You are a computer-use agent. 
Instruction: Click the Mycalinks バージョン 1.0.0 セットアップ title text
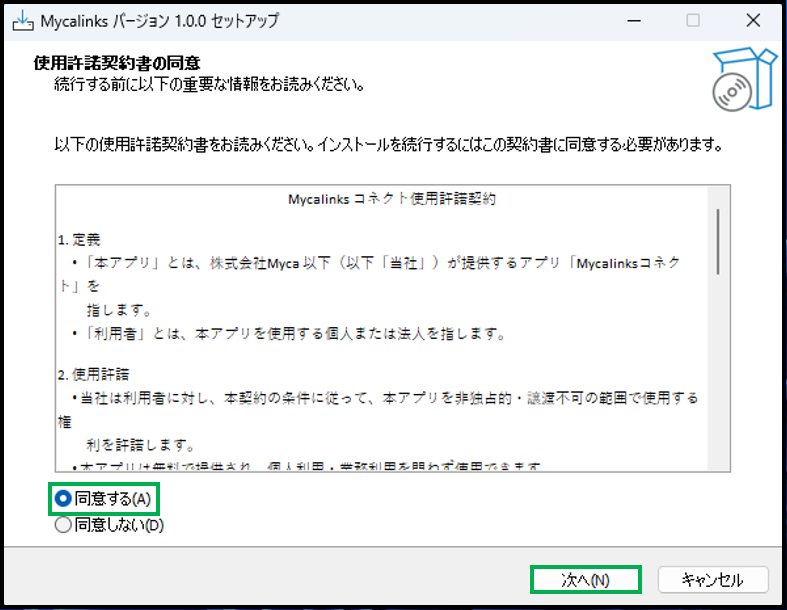coord(160,21)
